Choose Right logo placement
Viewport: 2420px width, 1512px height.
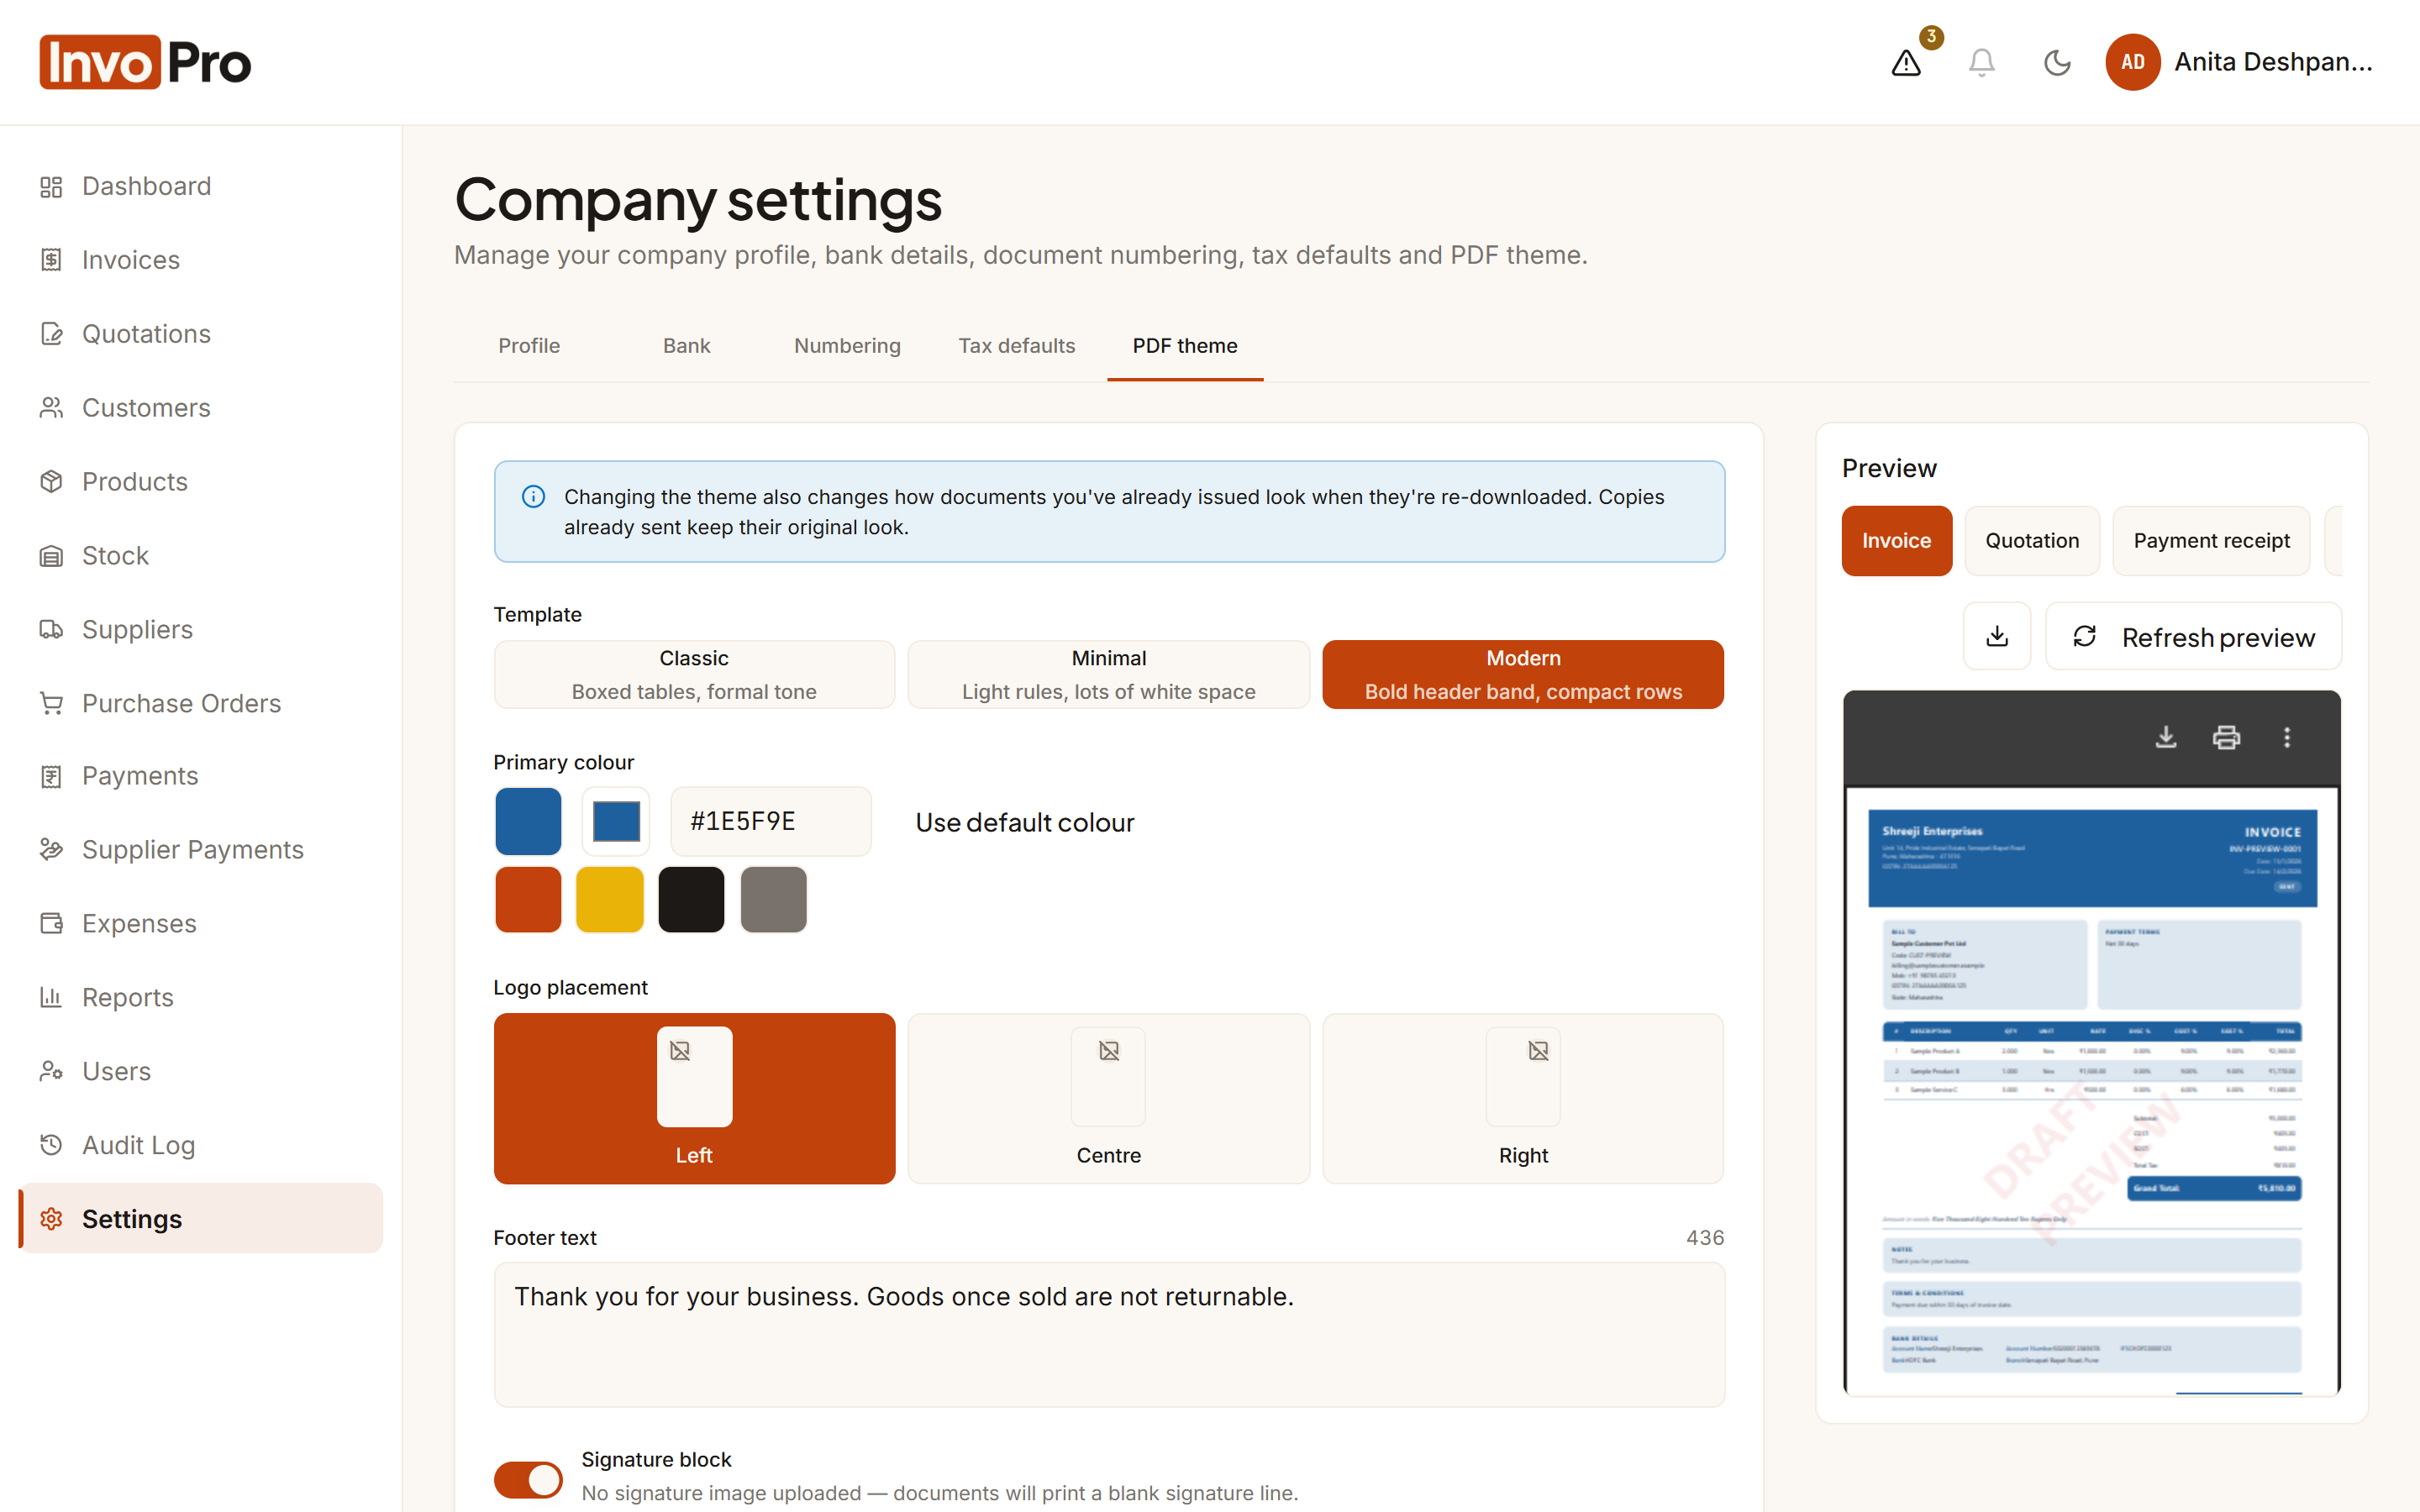click(x=1523, y=1099)
